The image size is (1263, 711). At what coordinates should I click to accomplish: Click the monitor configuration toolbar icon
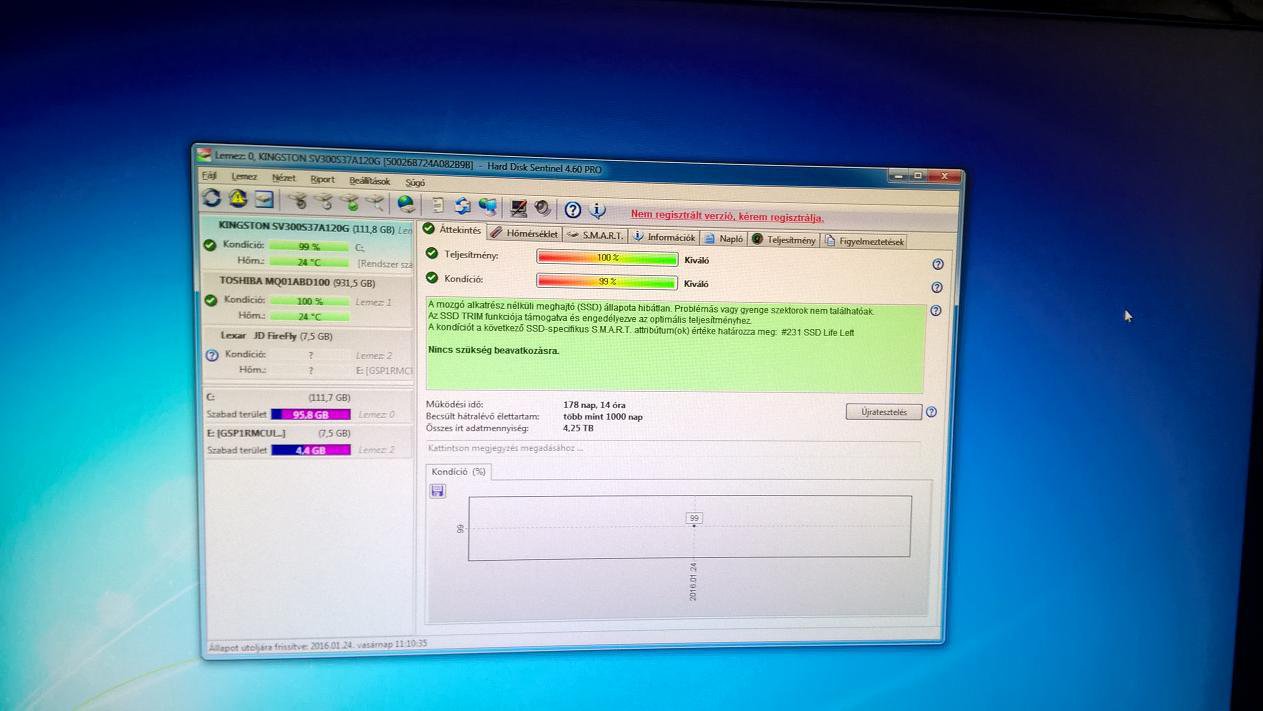click(518, 208)
